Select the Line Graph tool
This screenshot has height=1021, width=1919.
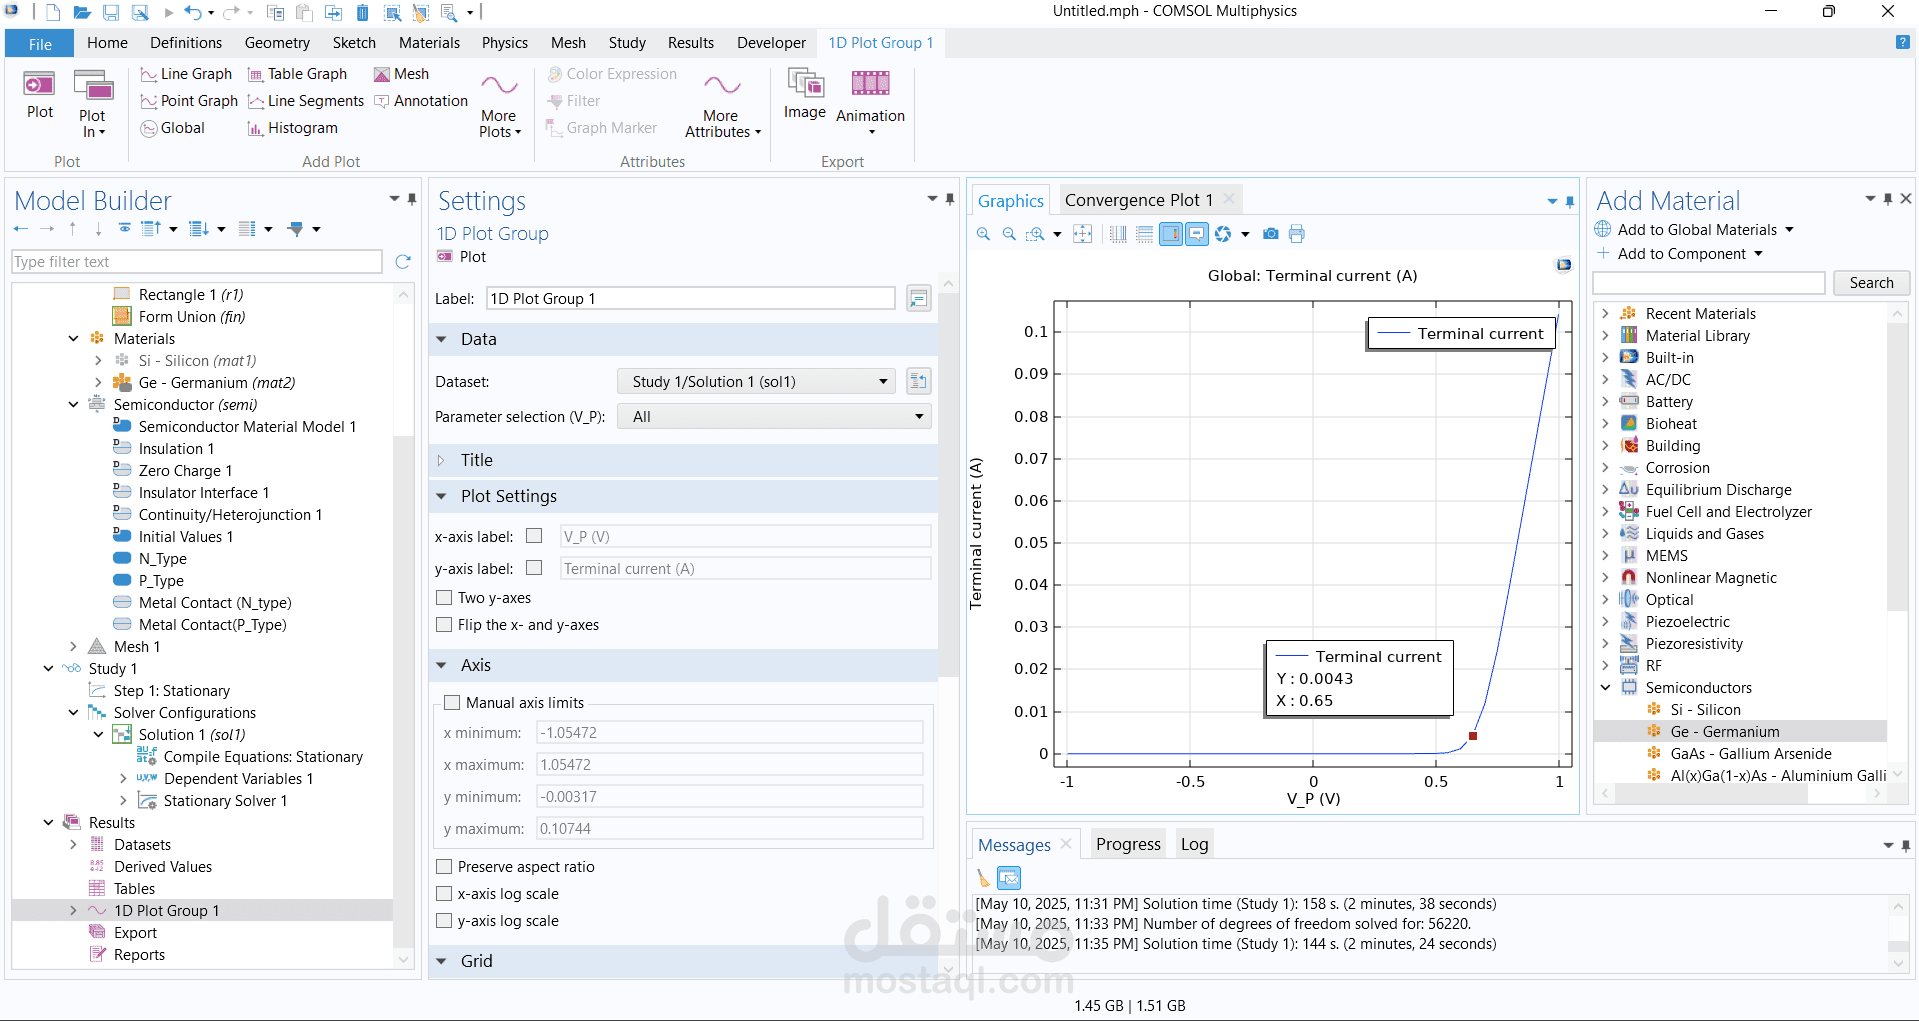coord(186,74)
